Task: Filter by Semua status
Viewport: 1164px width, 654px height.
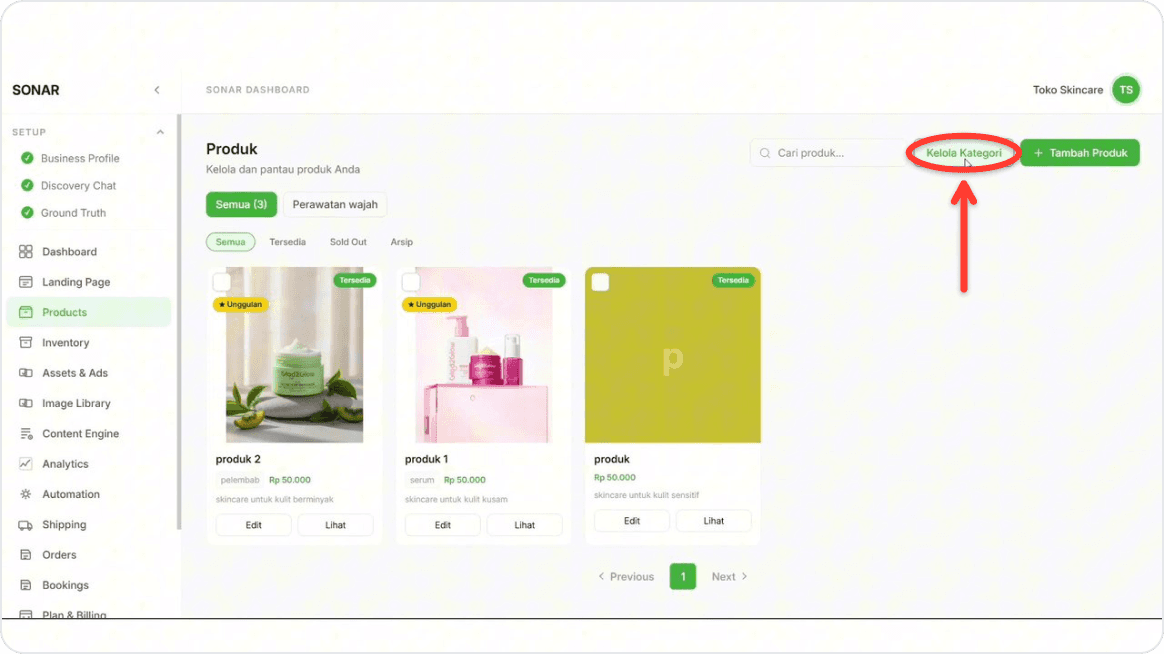Action: (x=230, y=242)
